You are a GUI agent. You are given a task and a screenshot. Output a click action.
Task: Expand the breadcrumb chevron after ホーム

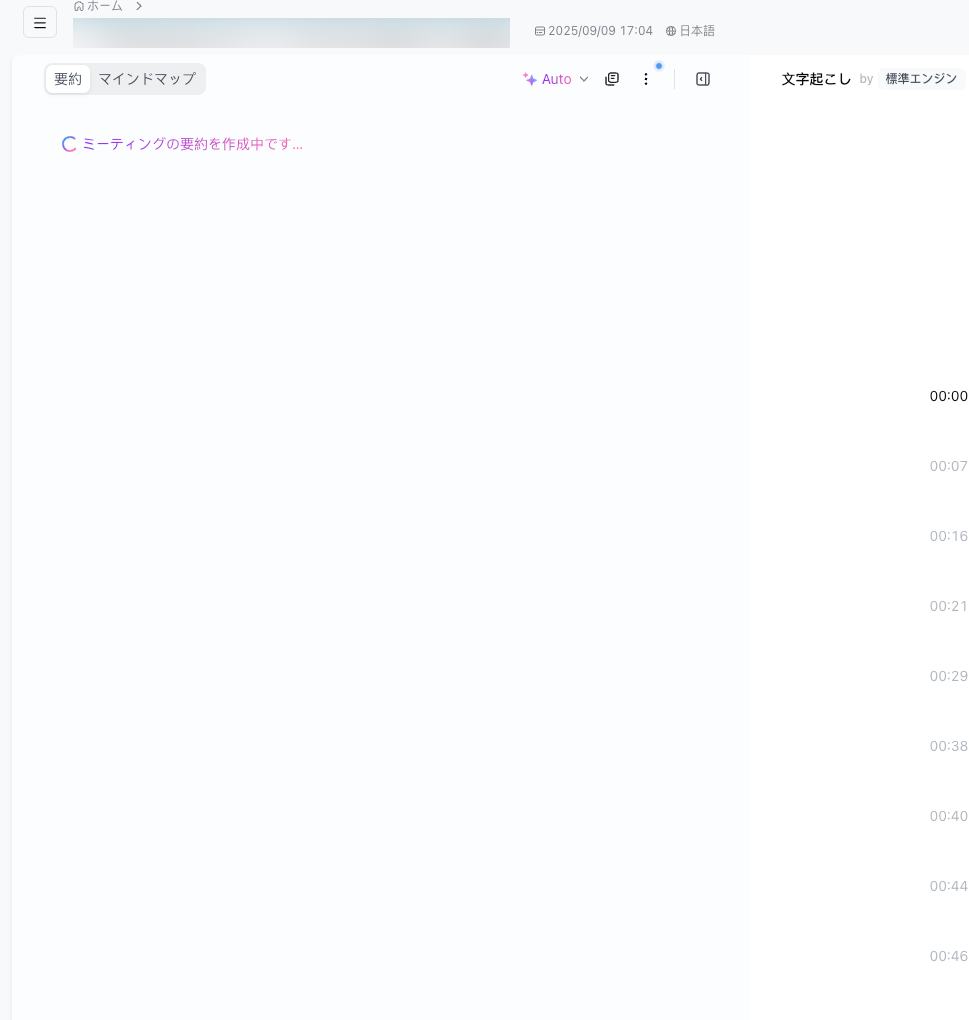coord(139,6)
